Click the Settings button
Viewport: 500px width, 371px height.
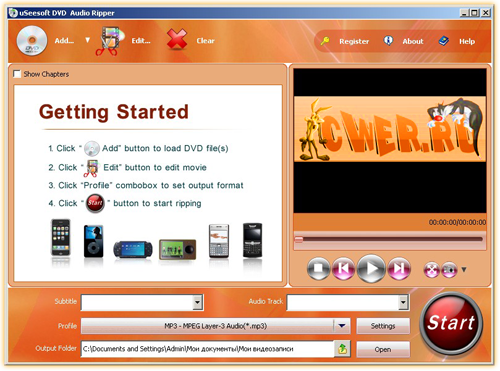383,326
